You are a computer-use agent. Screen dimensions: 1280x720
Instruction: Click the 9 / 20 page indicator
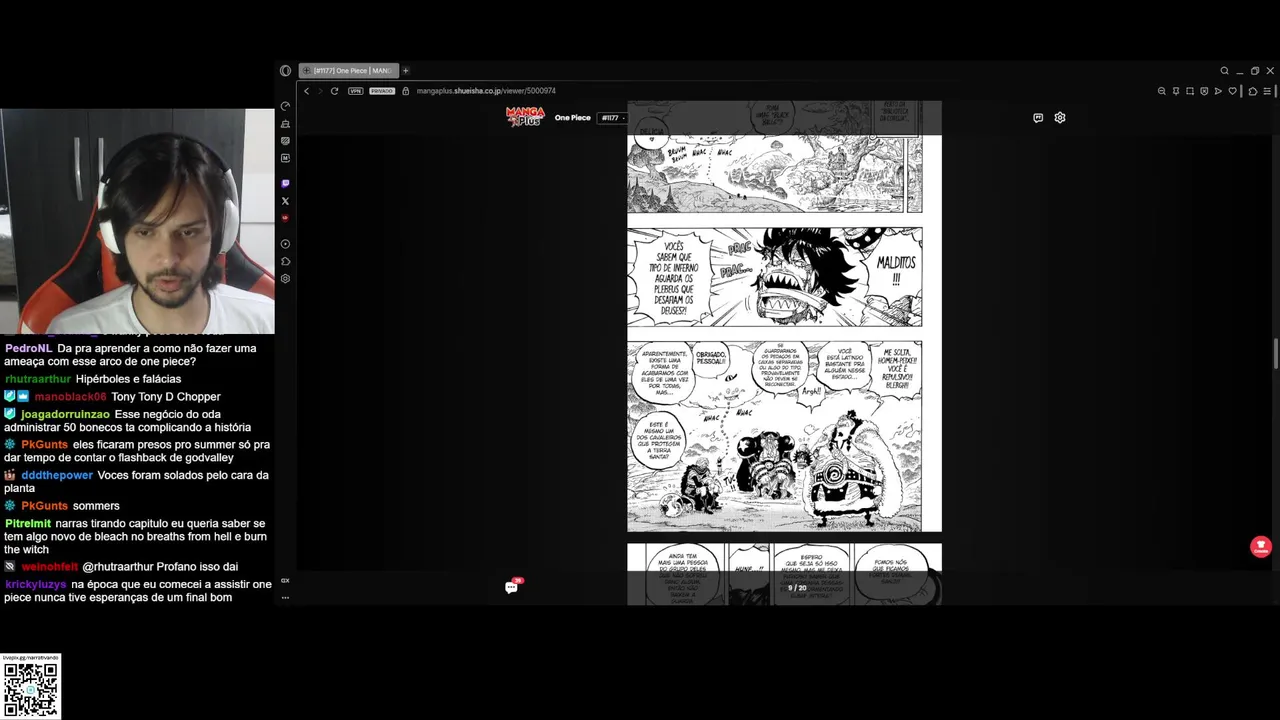point(797,588)
